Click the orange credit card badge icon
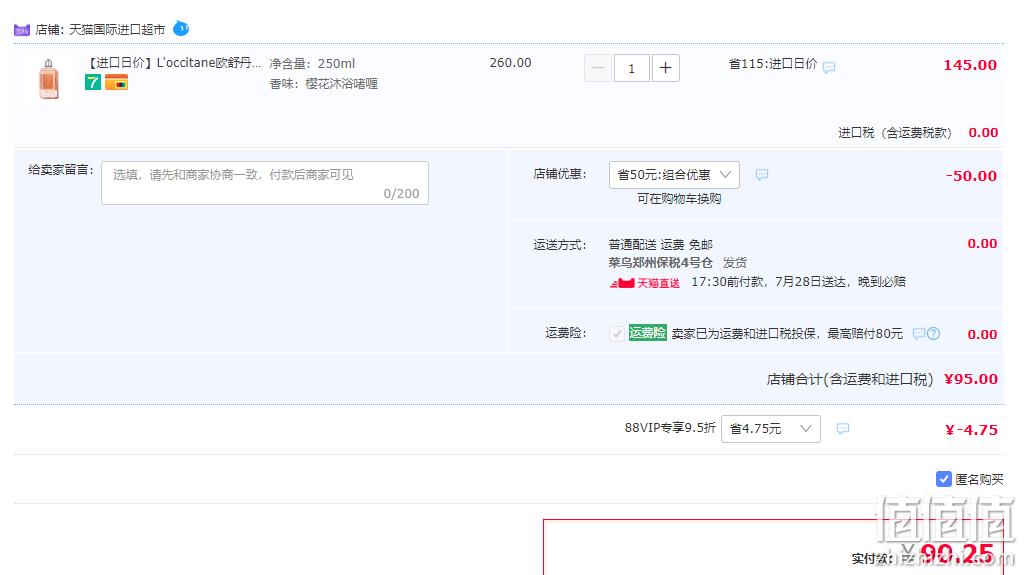This screenshot has height=575, width=1024. (x=116, y=82)
